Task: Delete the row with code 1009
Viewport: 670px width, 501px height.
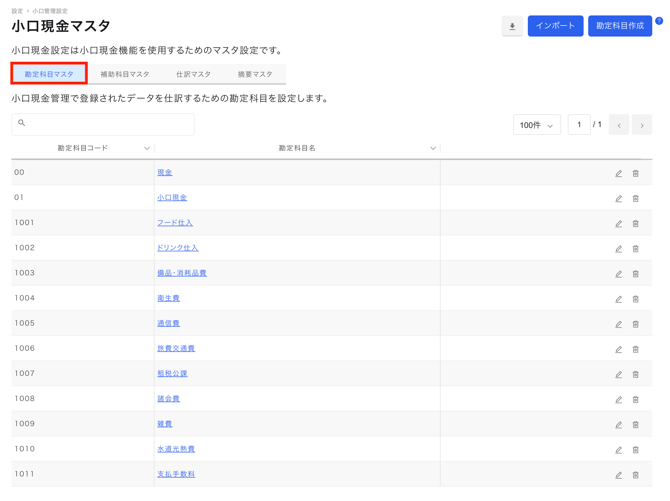Action: tap(635, 425)
